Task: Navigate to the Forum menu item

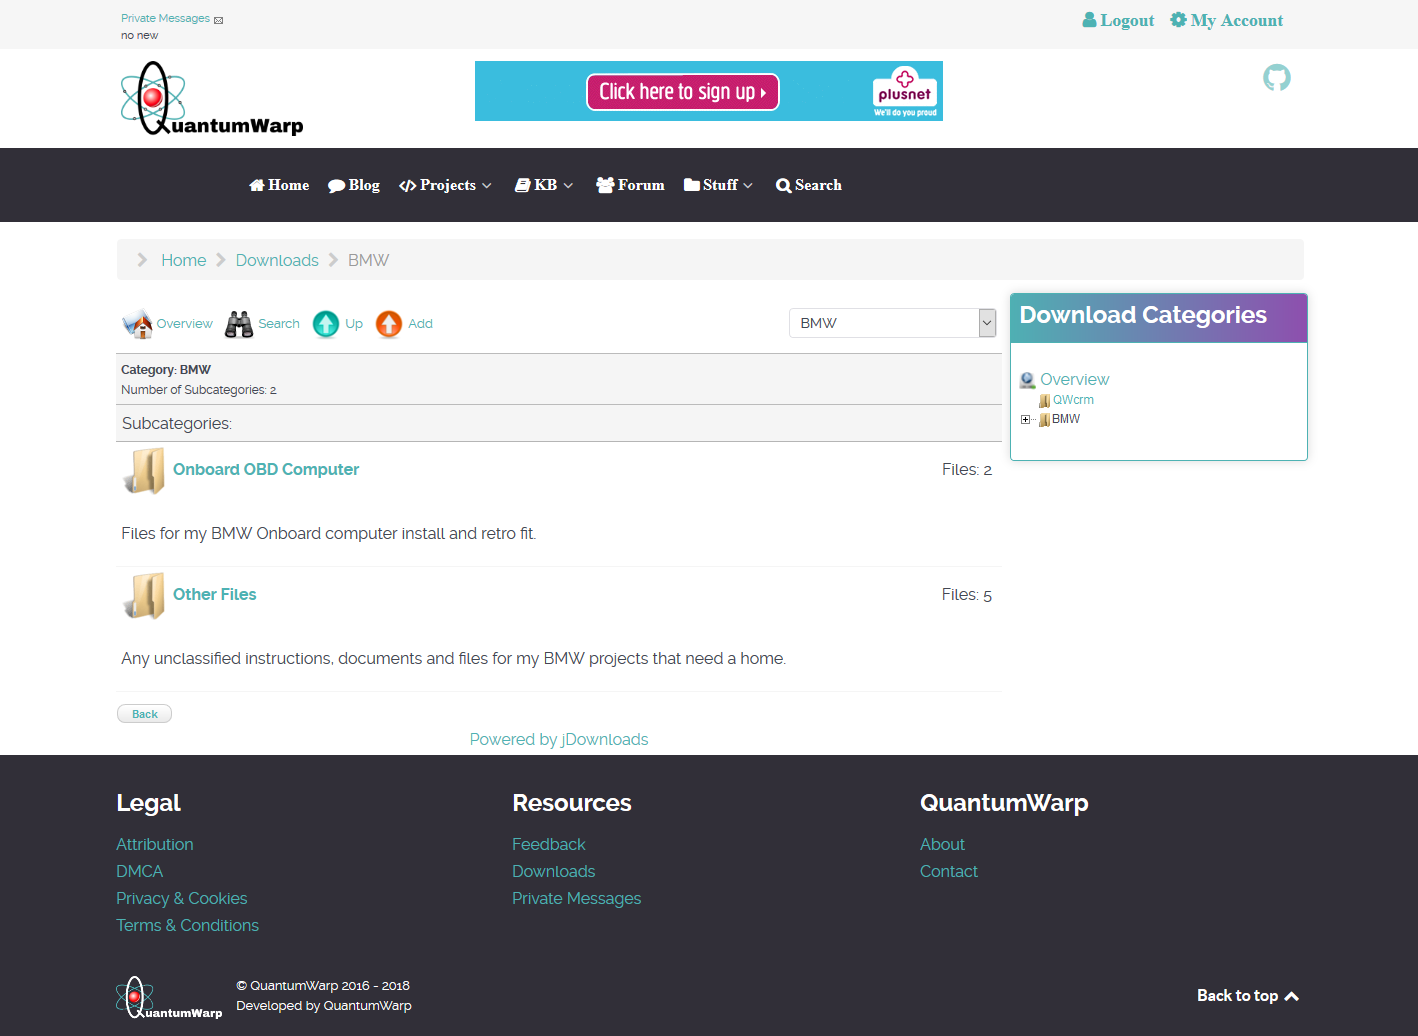Action: pos(630,185)
